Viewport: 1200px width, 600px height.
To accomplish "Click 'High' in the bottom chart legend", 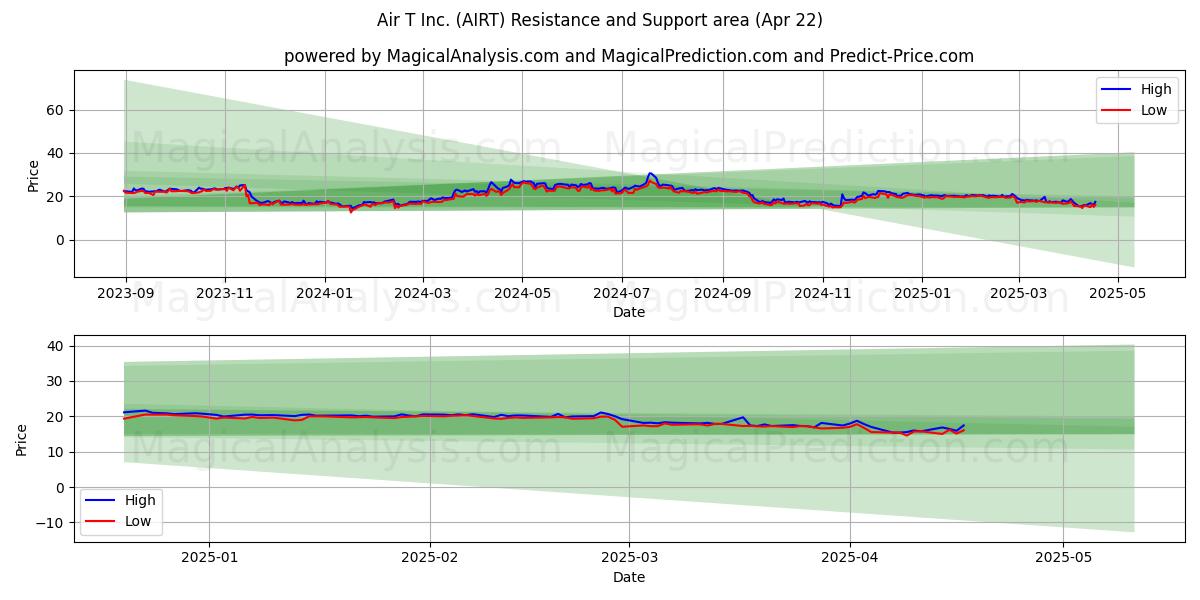I will coord(140,500).
